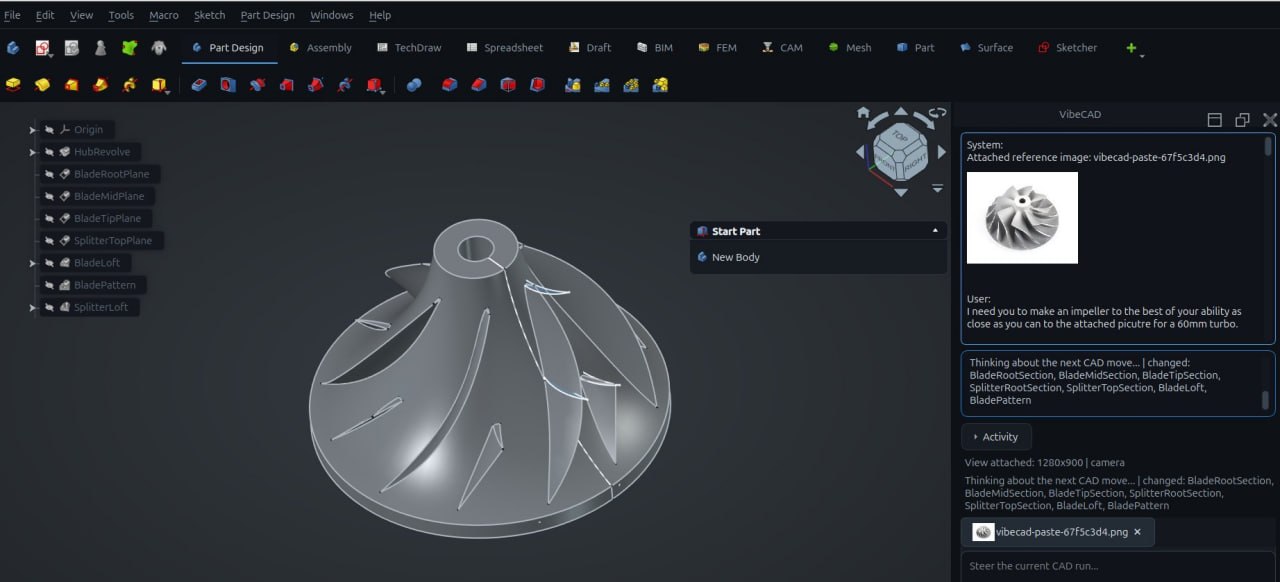The height and width of the screenshot is (582, 1280).
Task: Open the green plus workbench overflow menu
Action: pyautogui.click(x=1134, y=48)
